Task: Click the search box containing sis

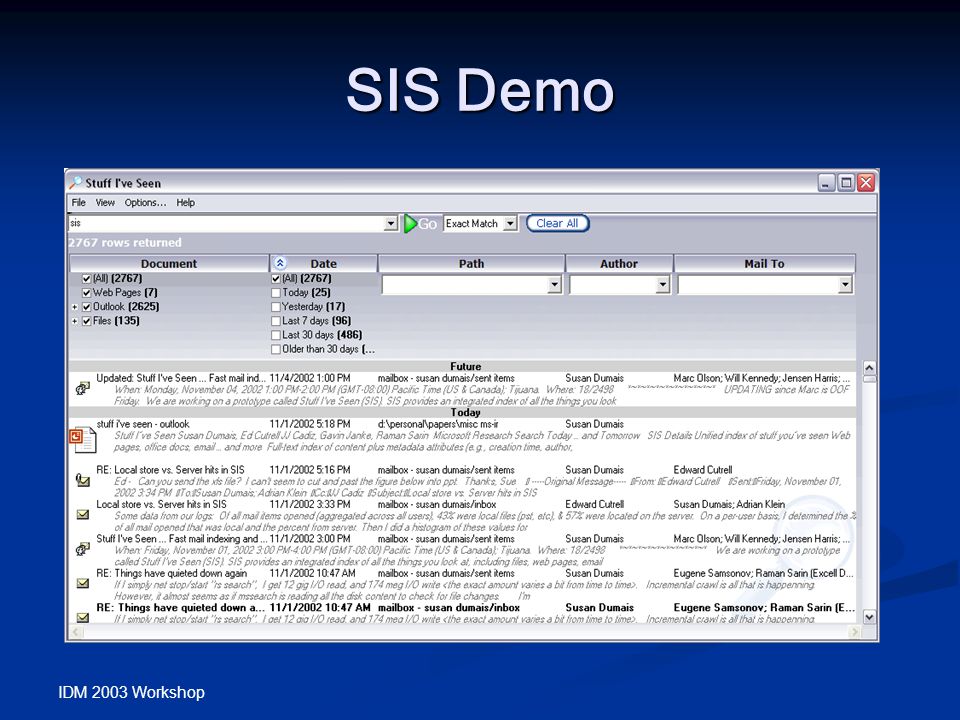Action: pos(227,223)
